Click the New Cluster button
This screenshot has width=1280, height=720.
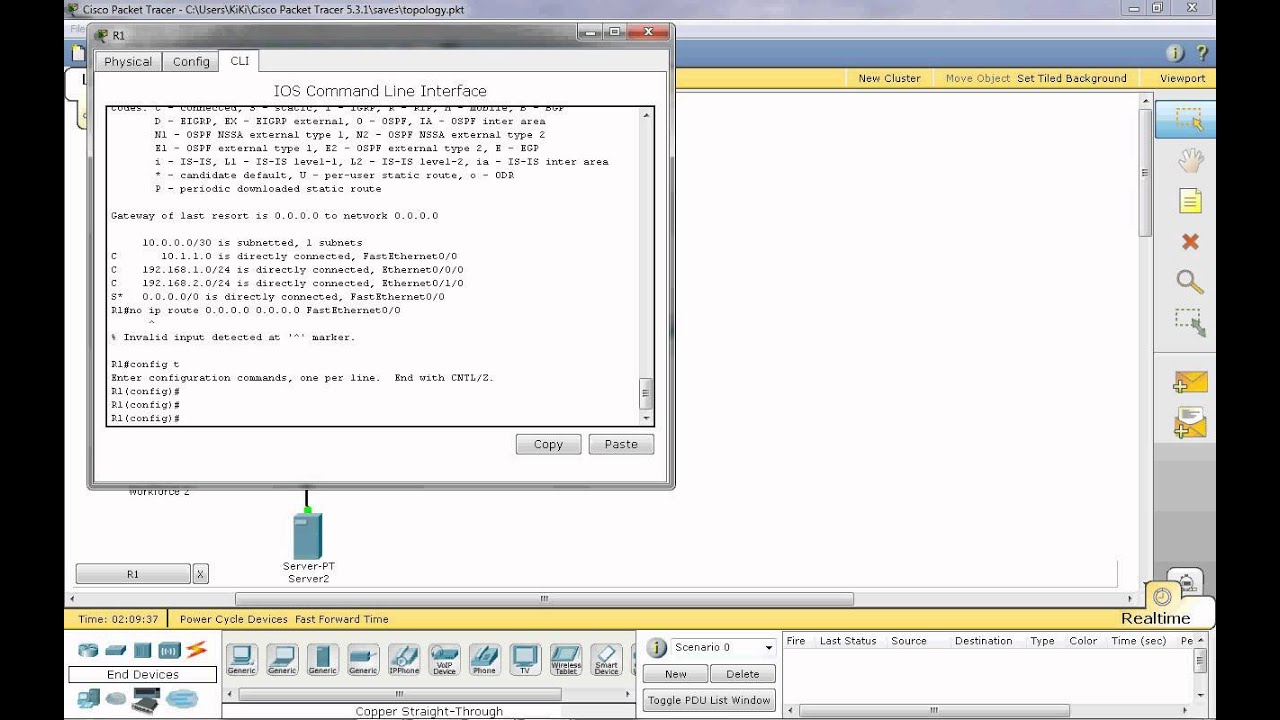(889, 78)
